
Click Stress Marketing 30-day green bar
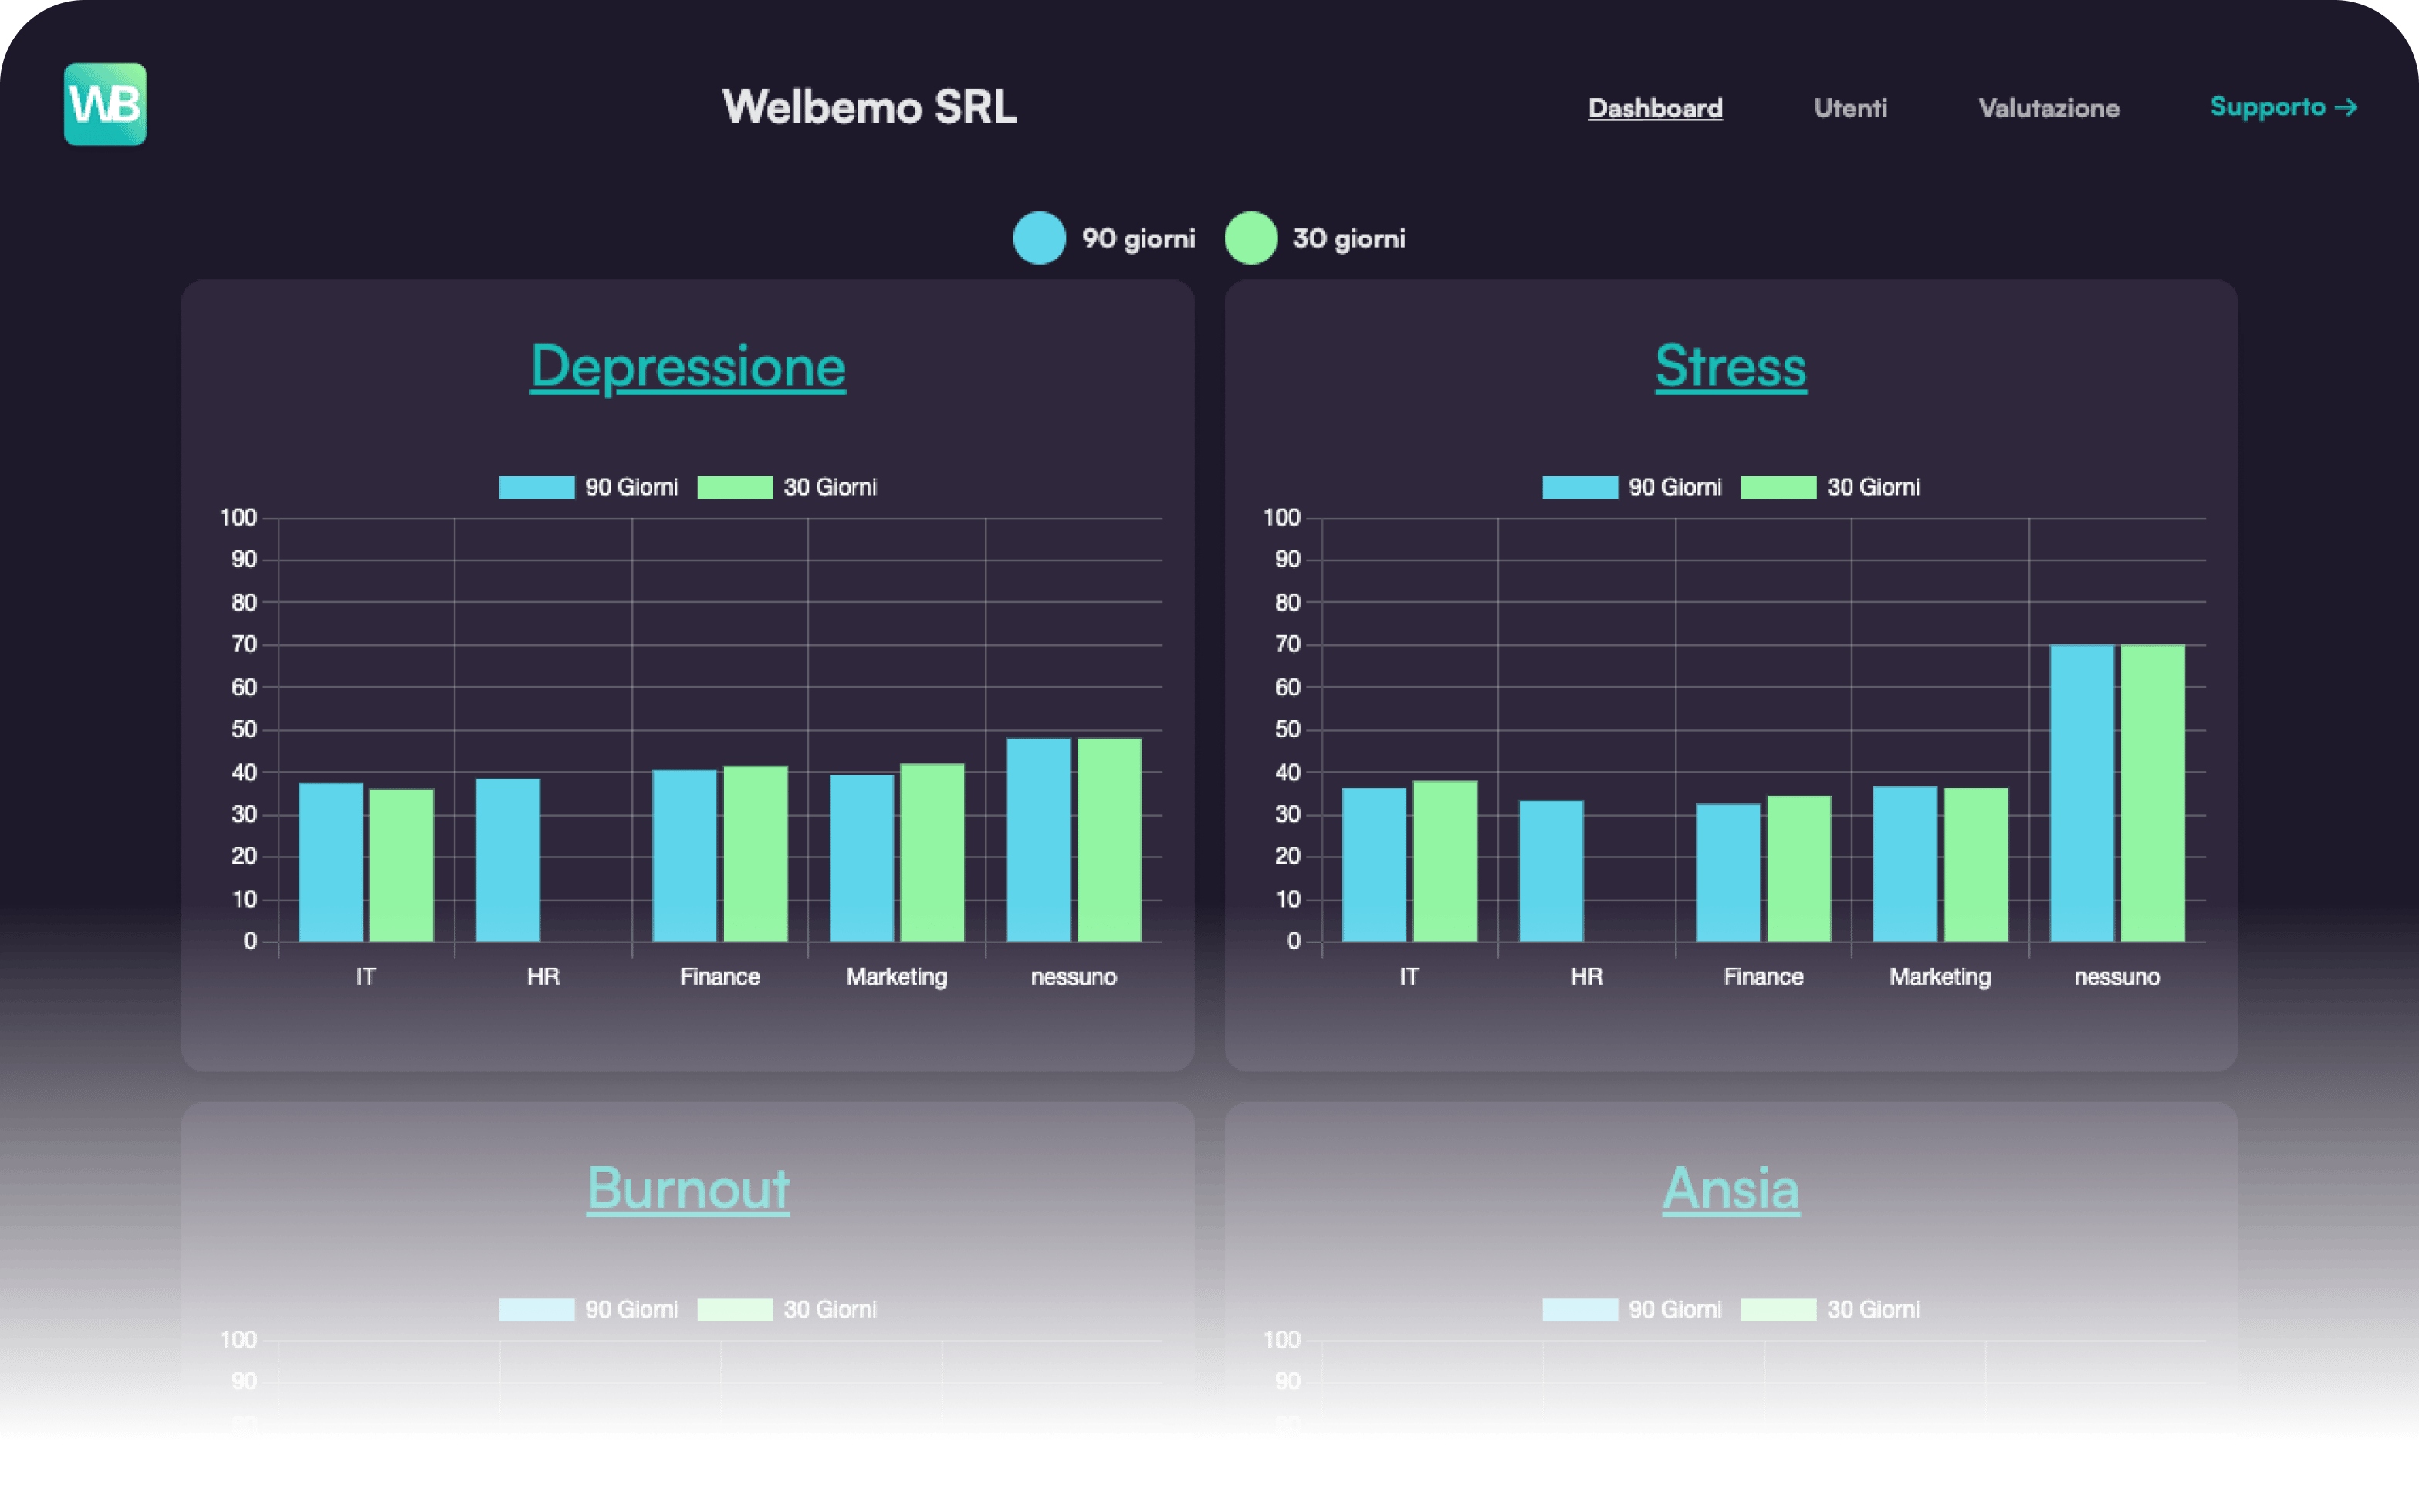pos(1976,865)
